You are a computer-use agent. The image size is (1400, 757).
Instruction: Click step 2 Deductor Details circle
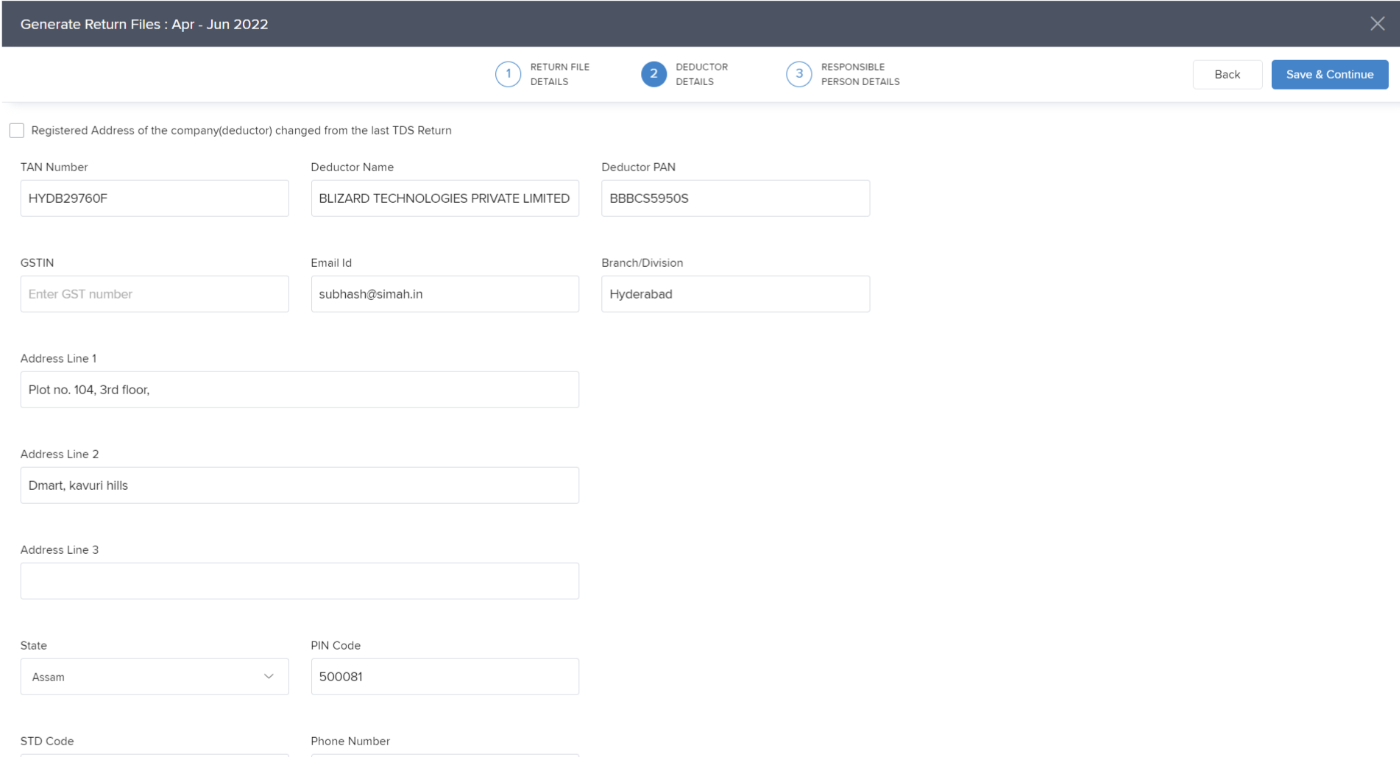pyautogui.click(x=654, y=75)
